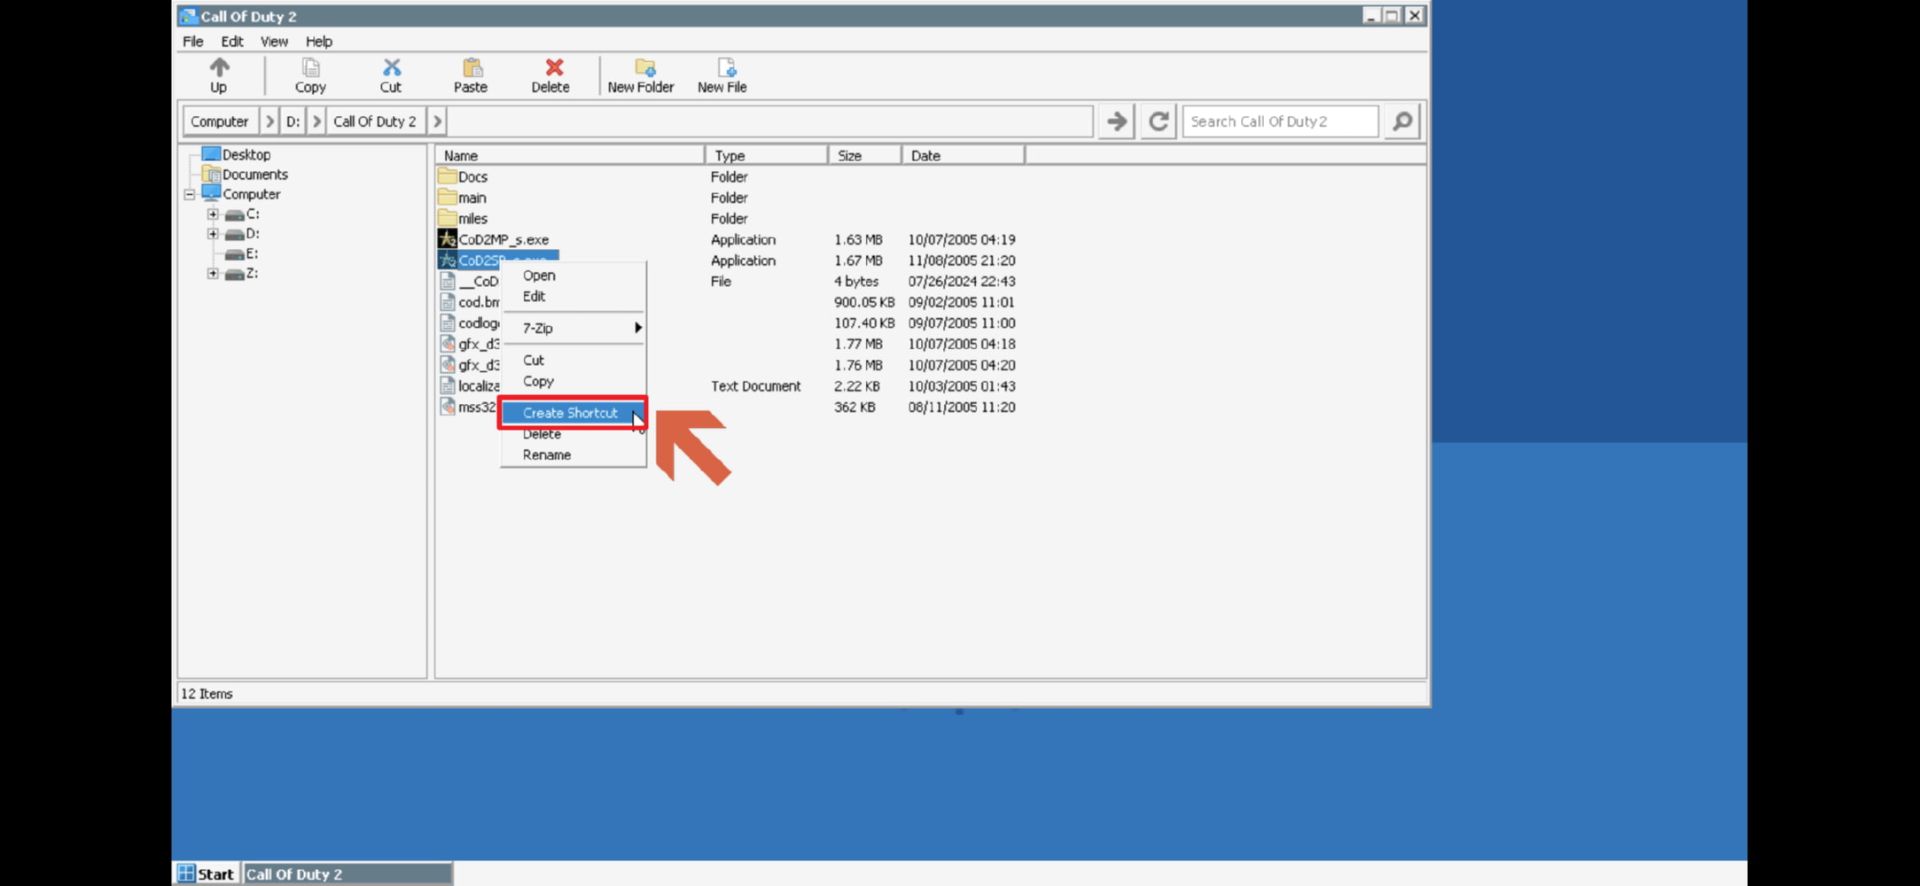Refresh the current folder view
Viewport: 1920px width, 886px height.
tap(1158, 121)
